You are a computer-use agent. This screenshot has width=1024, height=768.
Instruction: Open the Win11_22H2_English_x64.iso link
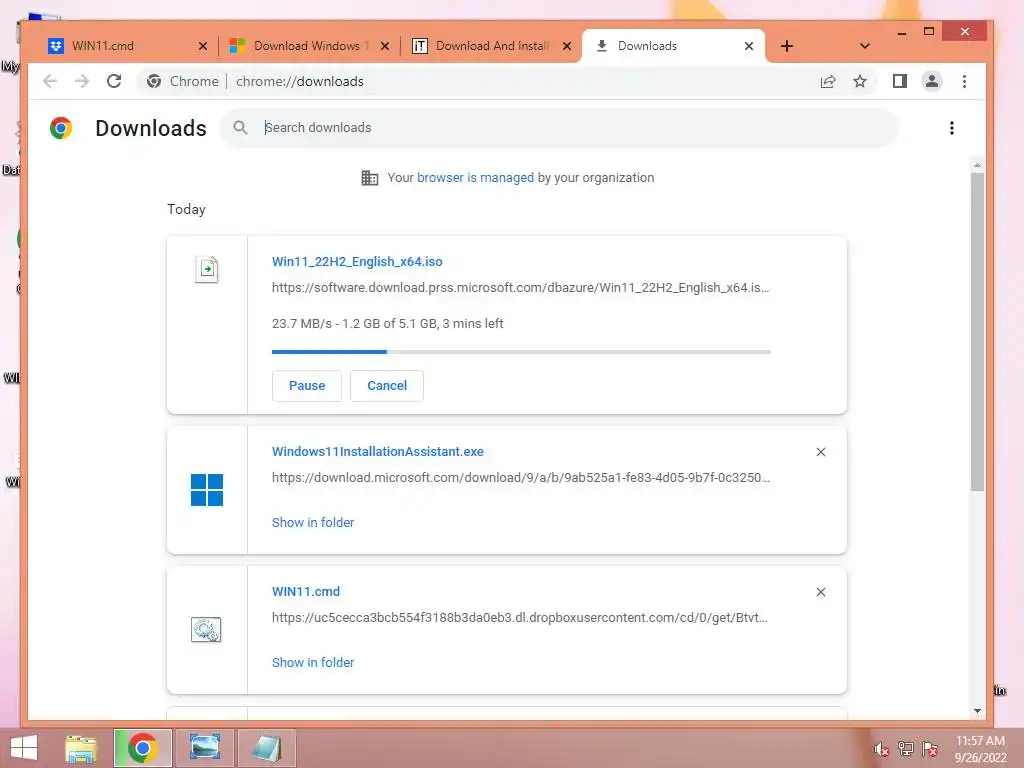[x=357, y=262]
